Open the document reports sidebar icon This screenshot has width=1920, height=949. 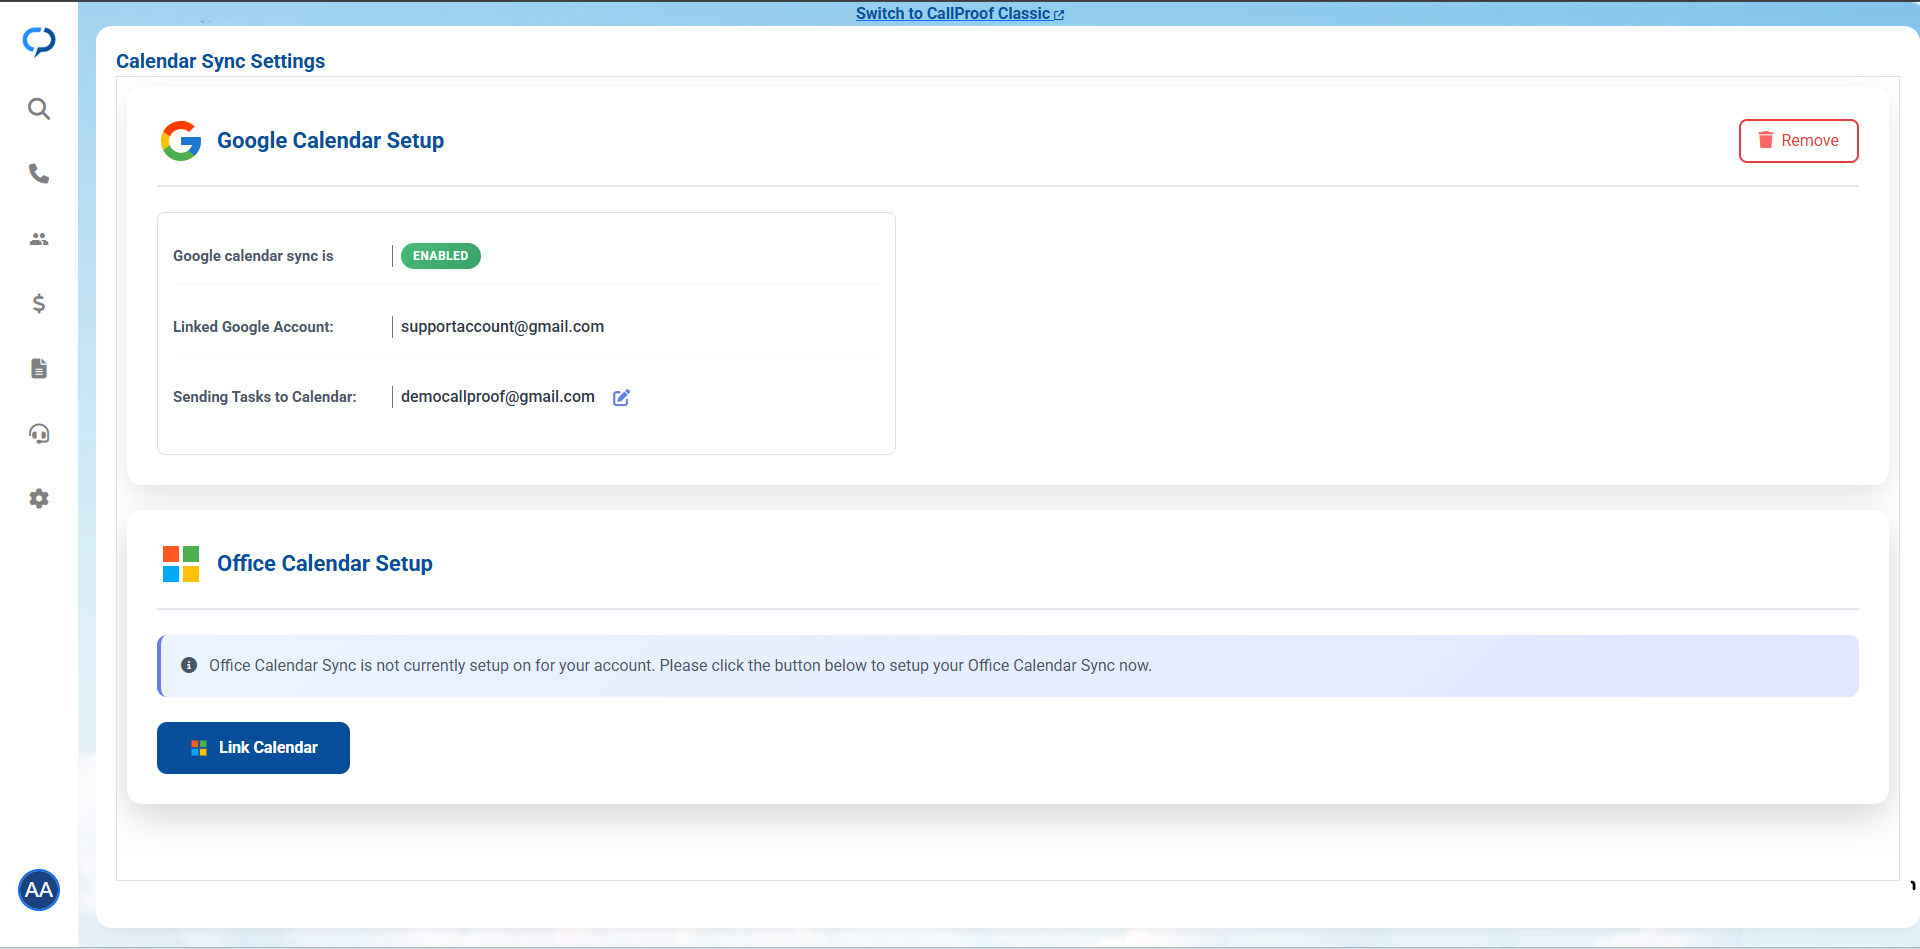click(x=39, y=369)
